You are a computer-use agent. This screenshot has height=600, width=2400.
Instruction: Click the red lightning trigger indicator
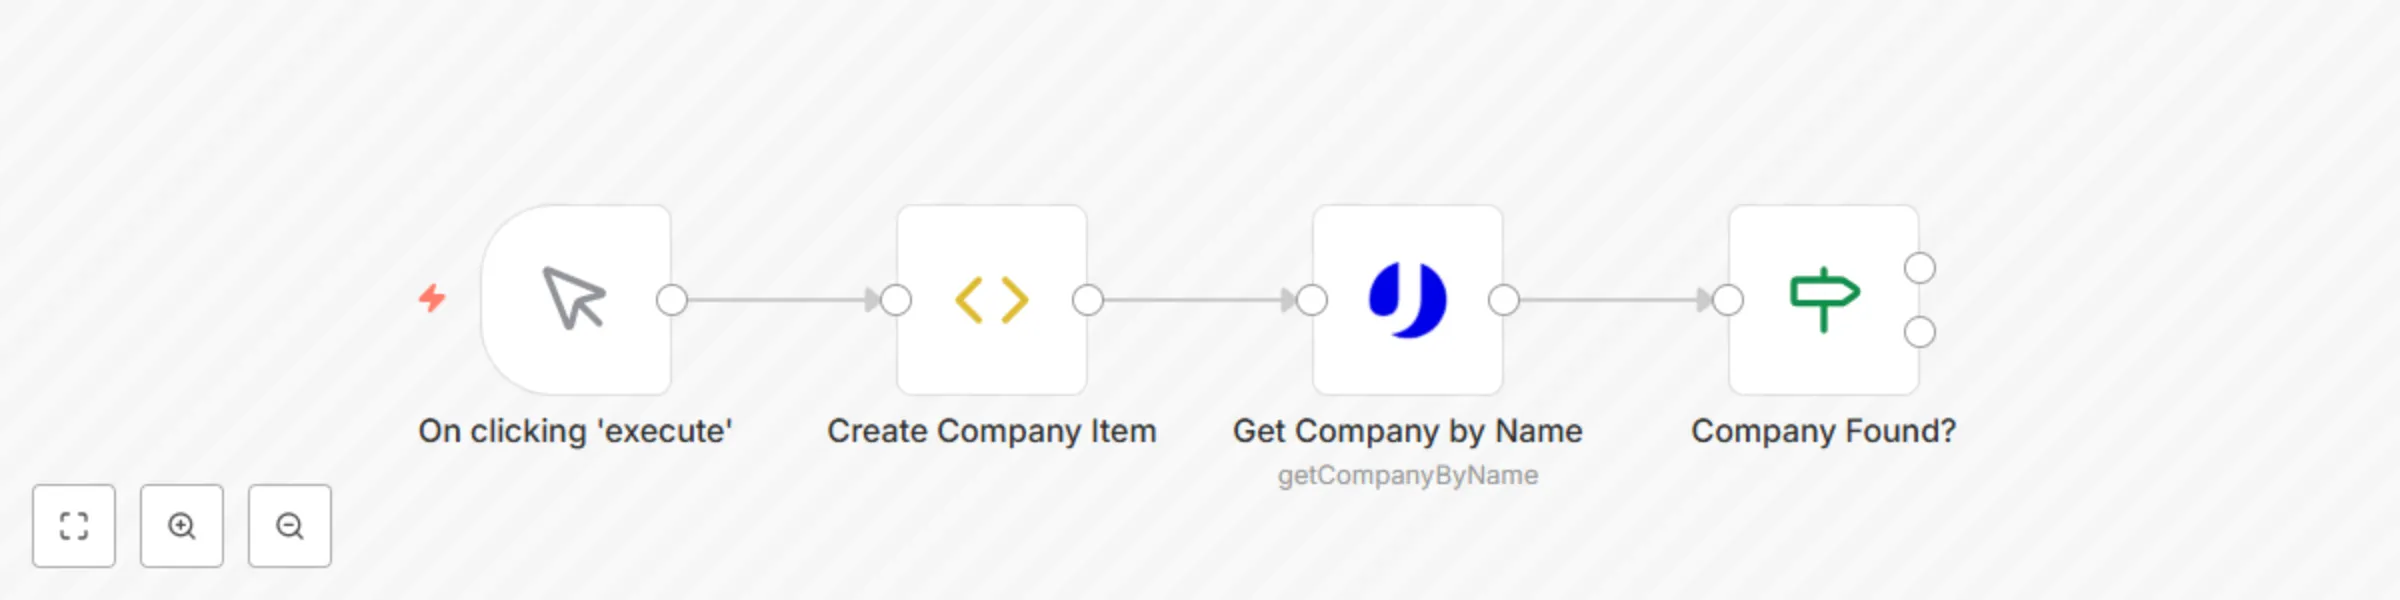[x=432, y=298]
